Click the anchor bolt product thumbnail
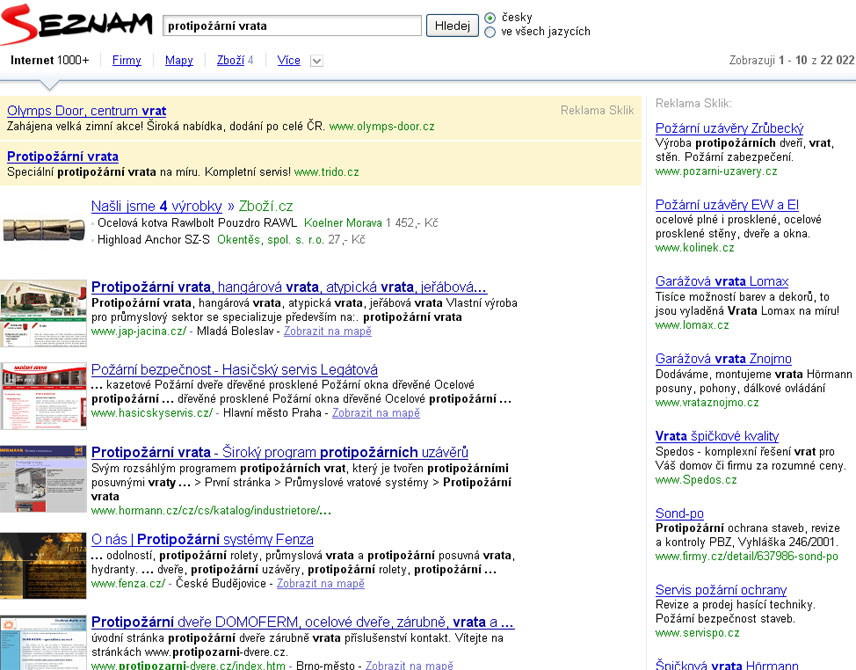Image resolution: width=856 pixels, height=670 pixels. pos(44,229)
